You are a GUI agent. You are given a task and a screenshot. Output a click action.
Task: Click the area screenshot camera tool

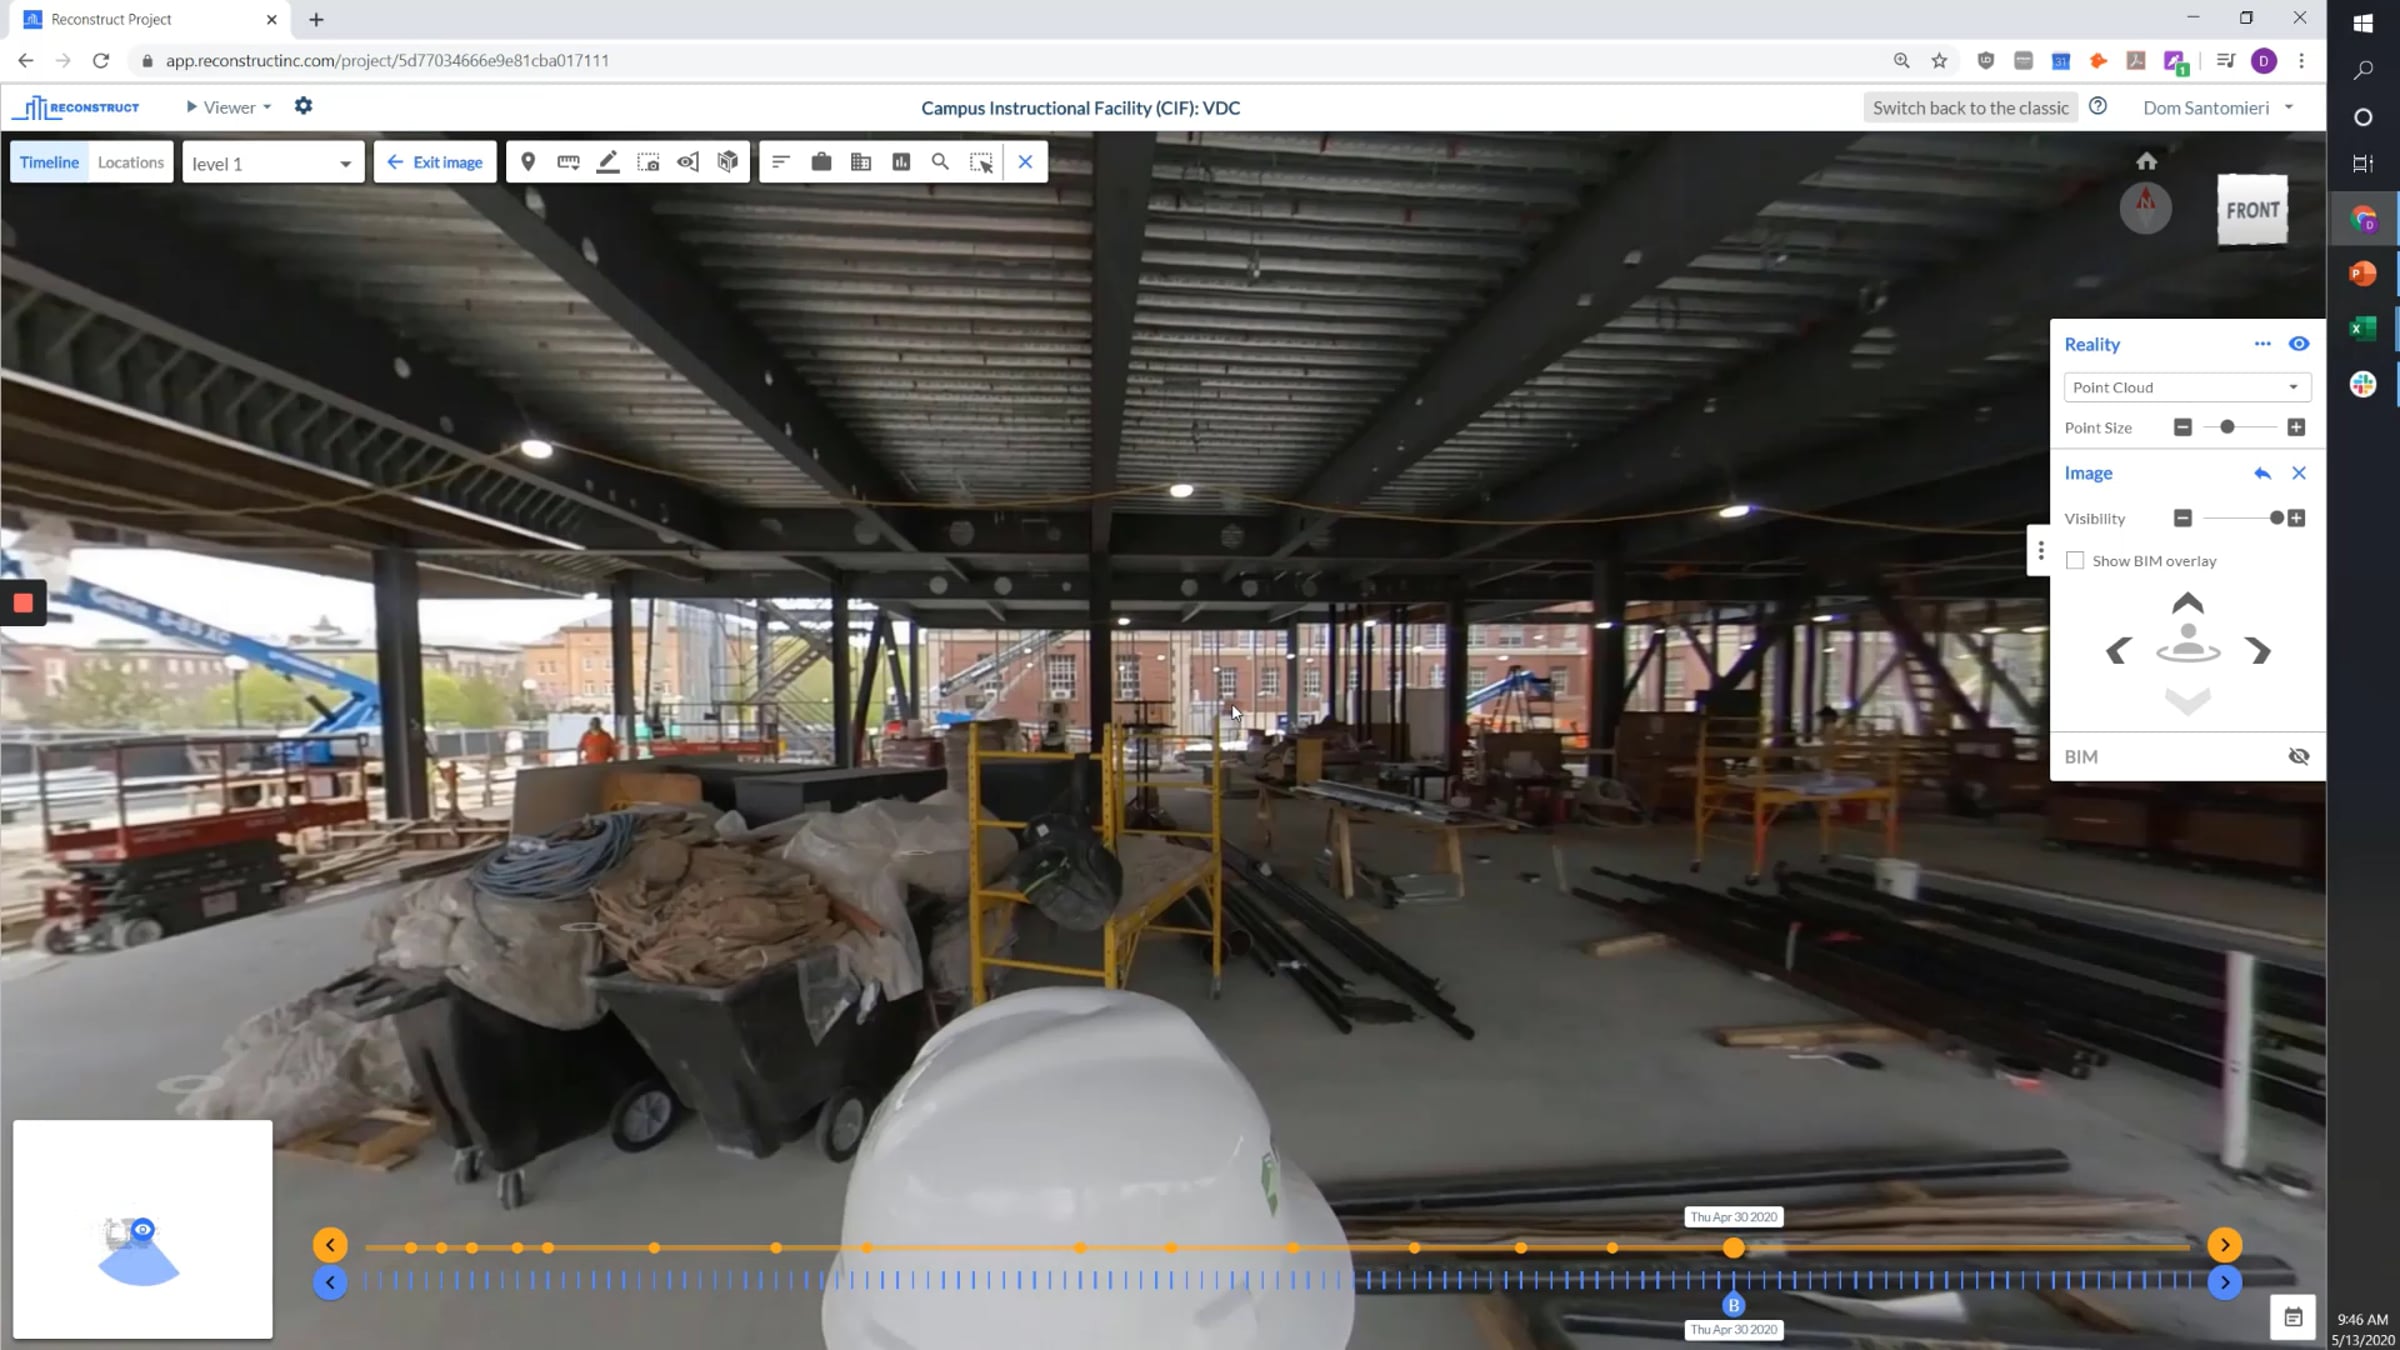[x=648, y=162]
